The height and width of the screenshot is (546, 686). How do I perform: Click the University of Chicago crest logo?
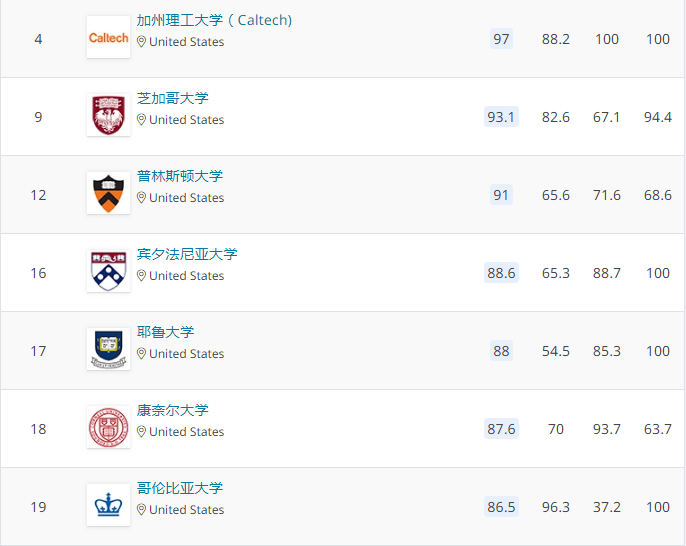tap(108, 115)
